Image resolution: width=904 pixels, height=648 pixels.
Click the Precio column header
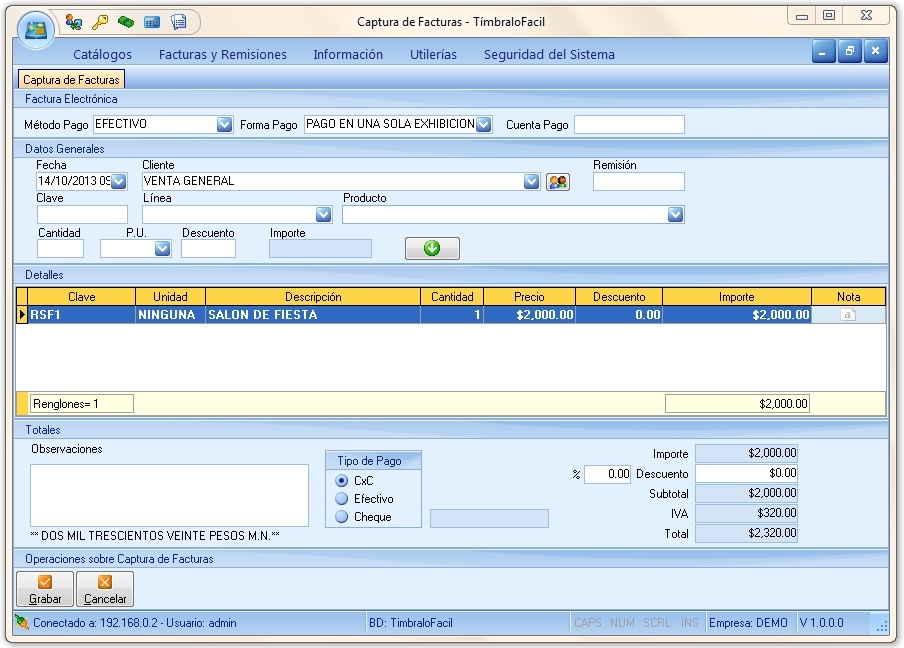tap(529, 297)
